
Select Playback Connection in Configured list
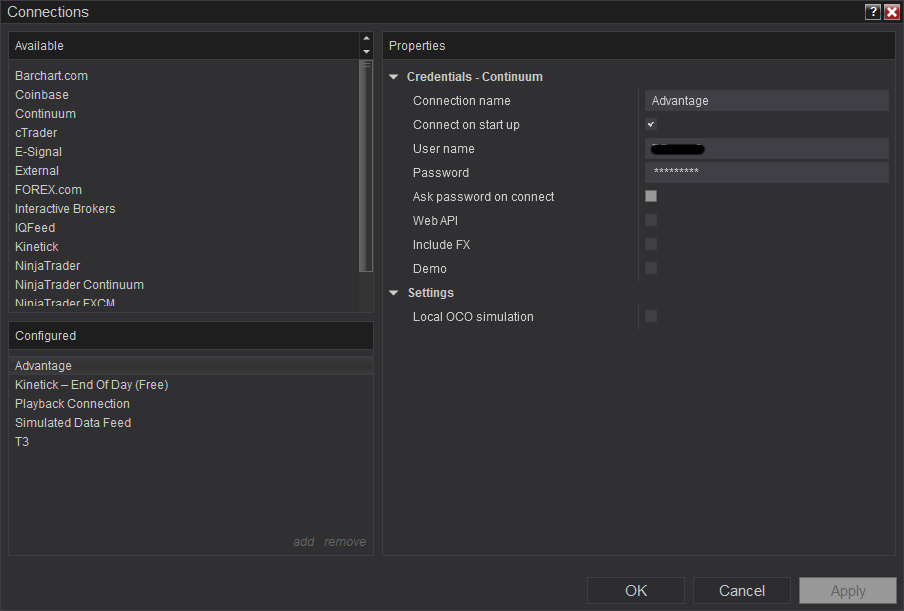tap(72, 404)
